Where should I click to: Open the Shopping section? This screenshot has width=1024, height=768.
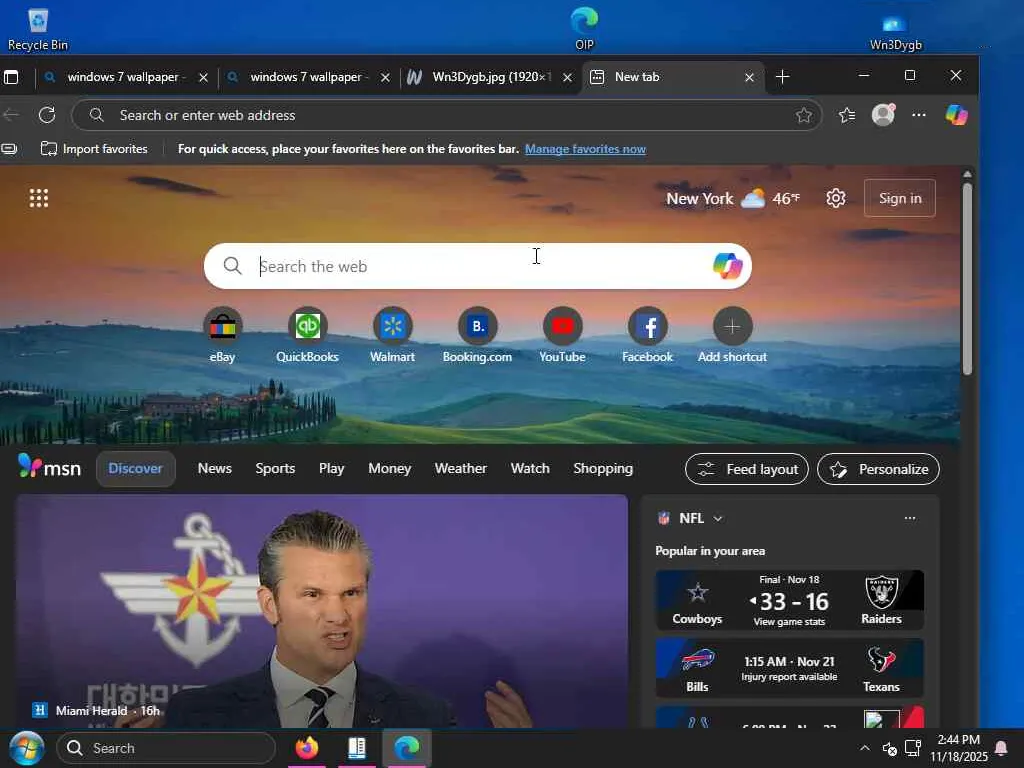click(x=603, y=468)
